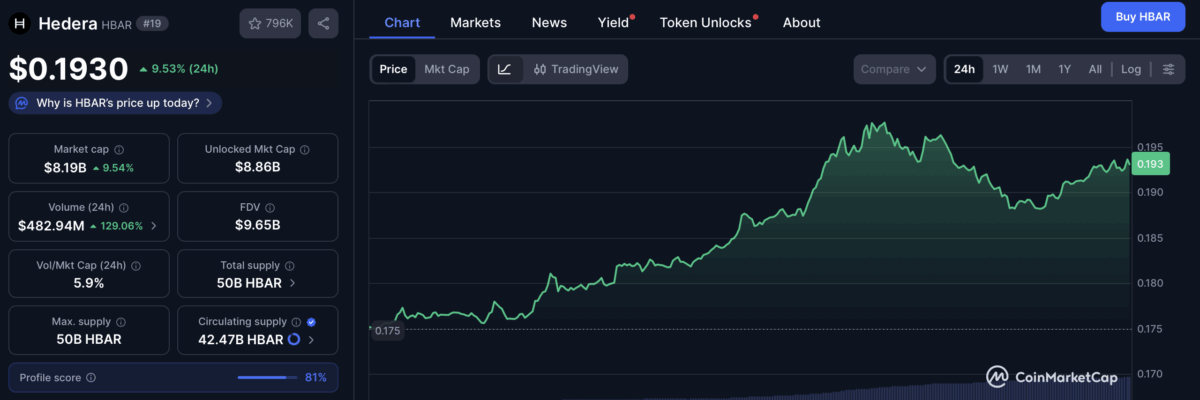Click the info icon beside Market cap
The image size is (1200, 400).
tap(119, 149)
